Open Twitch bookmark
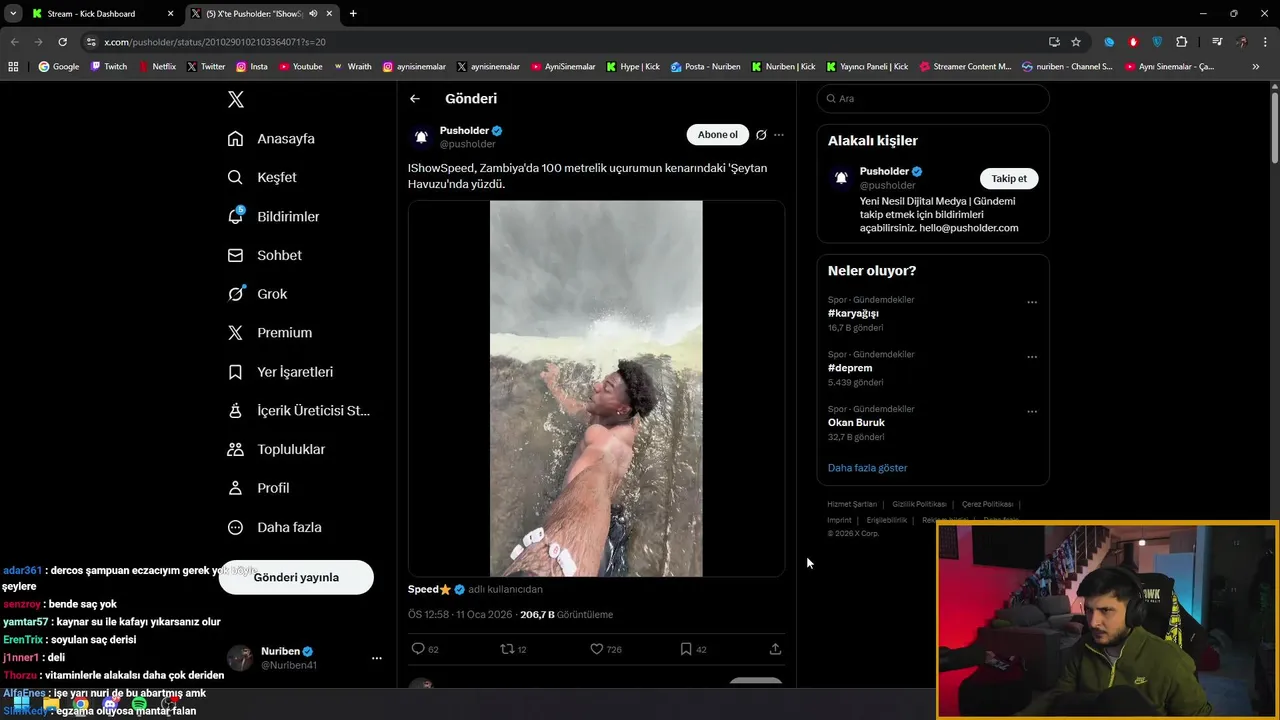The image size is (1280, 720). point(109,66)
